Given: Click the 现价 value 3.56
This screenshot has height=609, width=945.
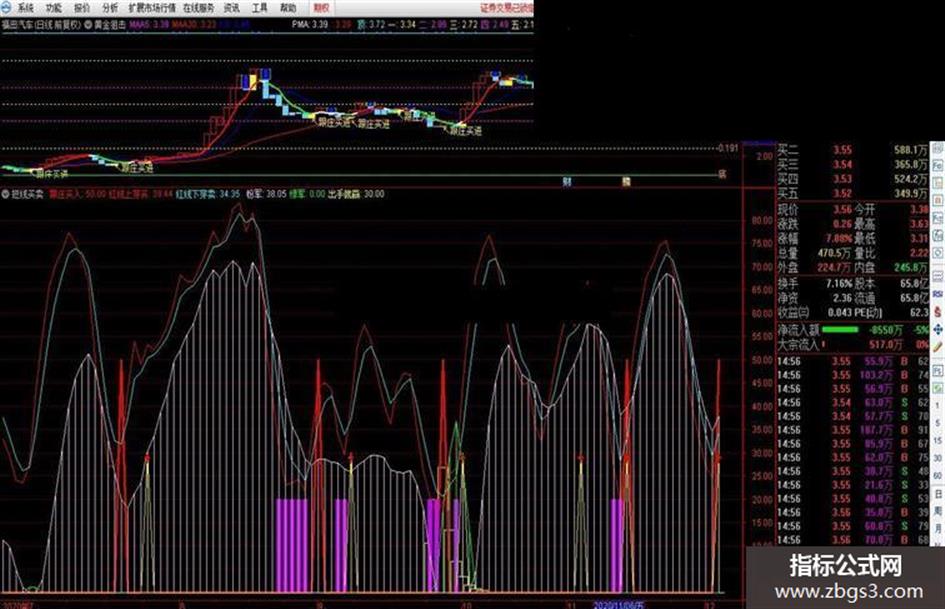Looking at the screenshot, I should point(842,209).
